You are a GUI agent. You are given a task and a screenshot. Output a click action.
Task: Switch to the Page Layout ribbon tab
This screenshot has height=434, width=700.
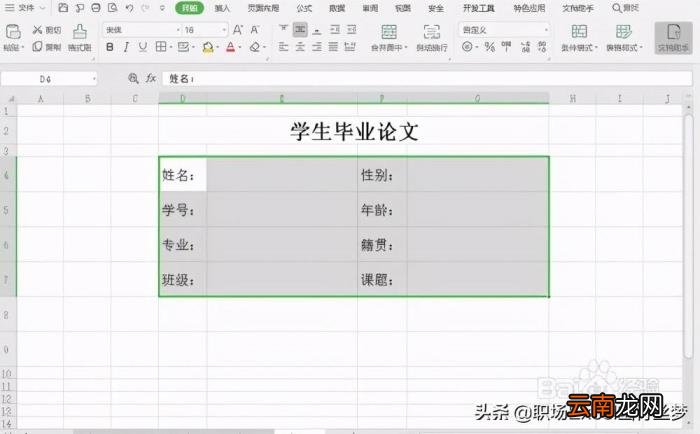tap(263, 8)
